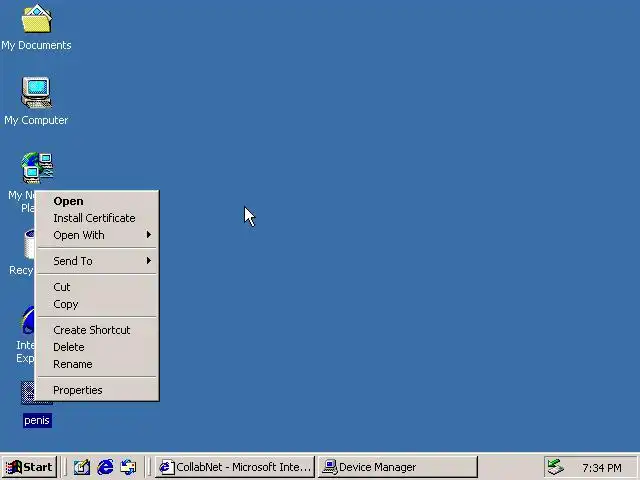The image size is (640, 480).
Task: Expand the Send To submenu
Action: pos(97,261)
